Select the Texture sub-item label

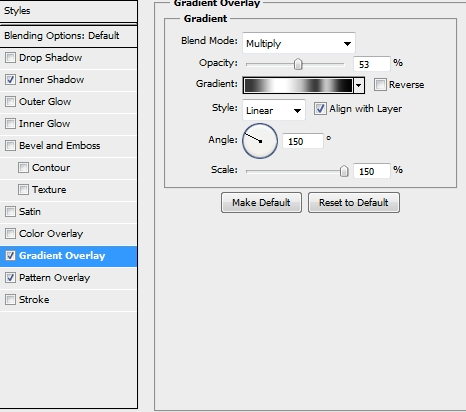click(x=49, y=190)
